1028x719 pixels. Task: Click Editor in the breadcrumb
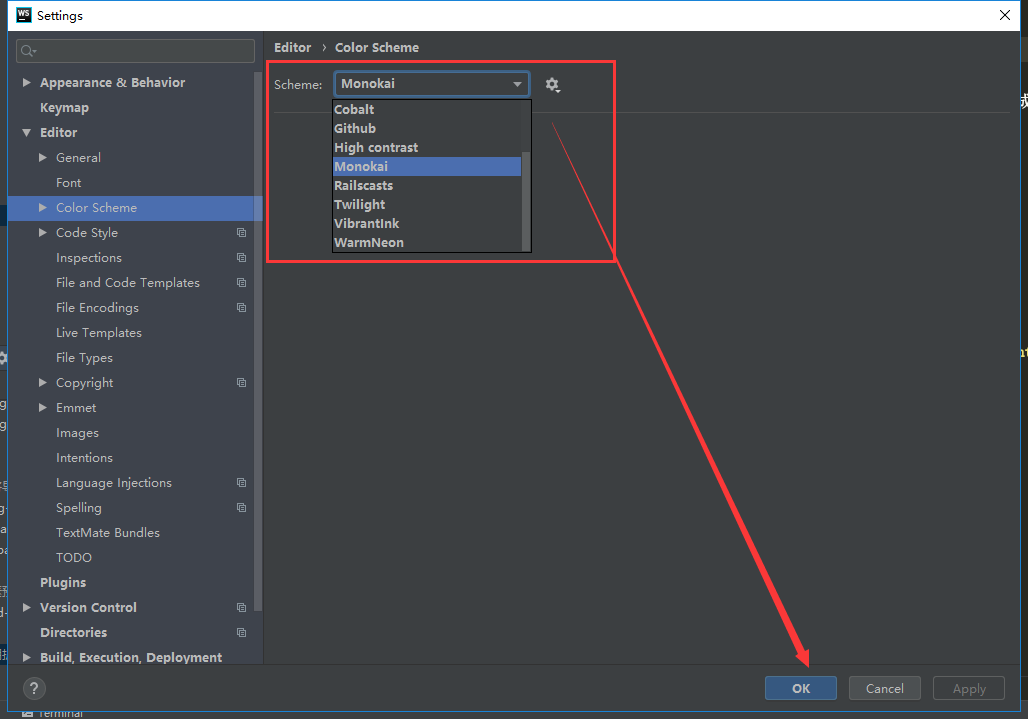pyautogui.click(x=292, y=47)
